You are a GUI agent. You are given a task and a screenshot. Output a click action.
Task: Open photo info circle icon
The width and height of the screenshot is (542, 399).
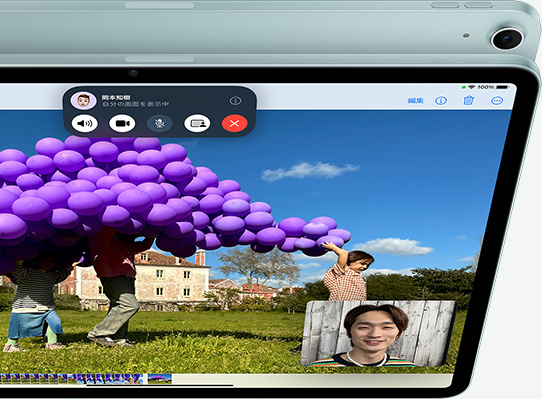(x=441, y=101)
